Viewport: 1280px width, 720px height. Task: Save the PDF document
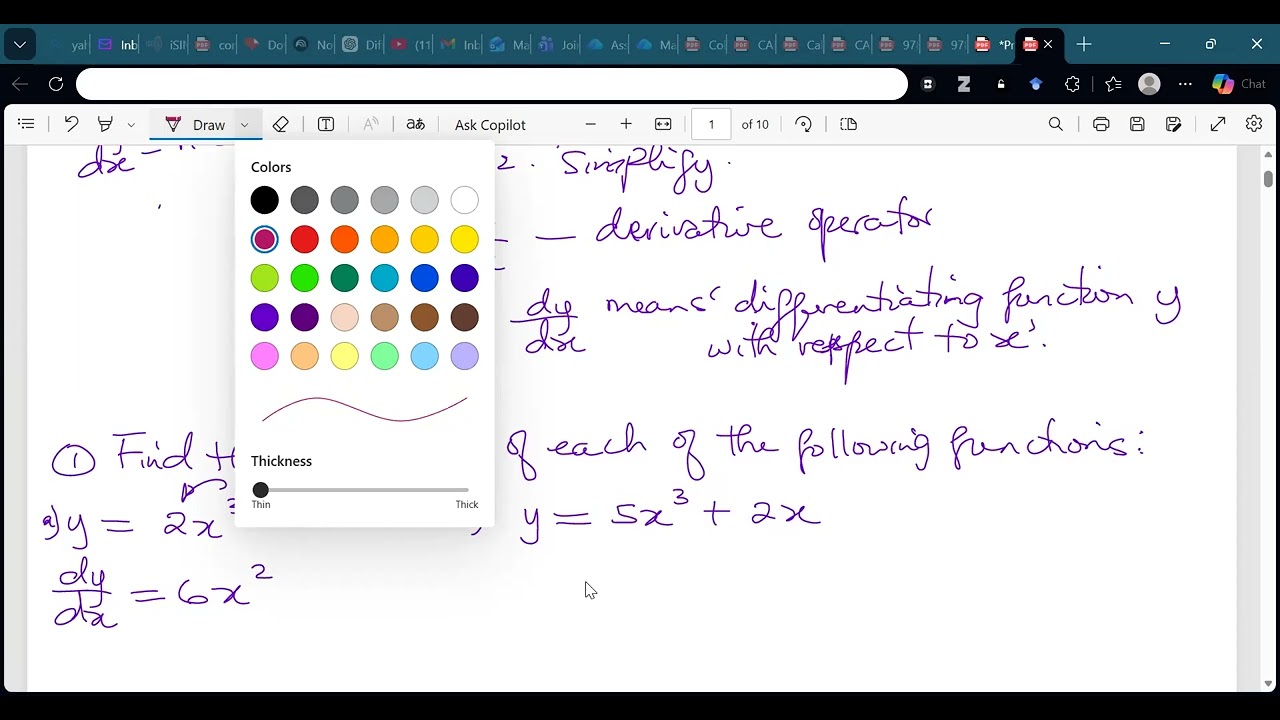(1137, 124)
